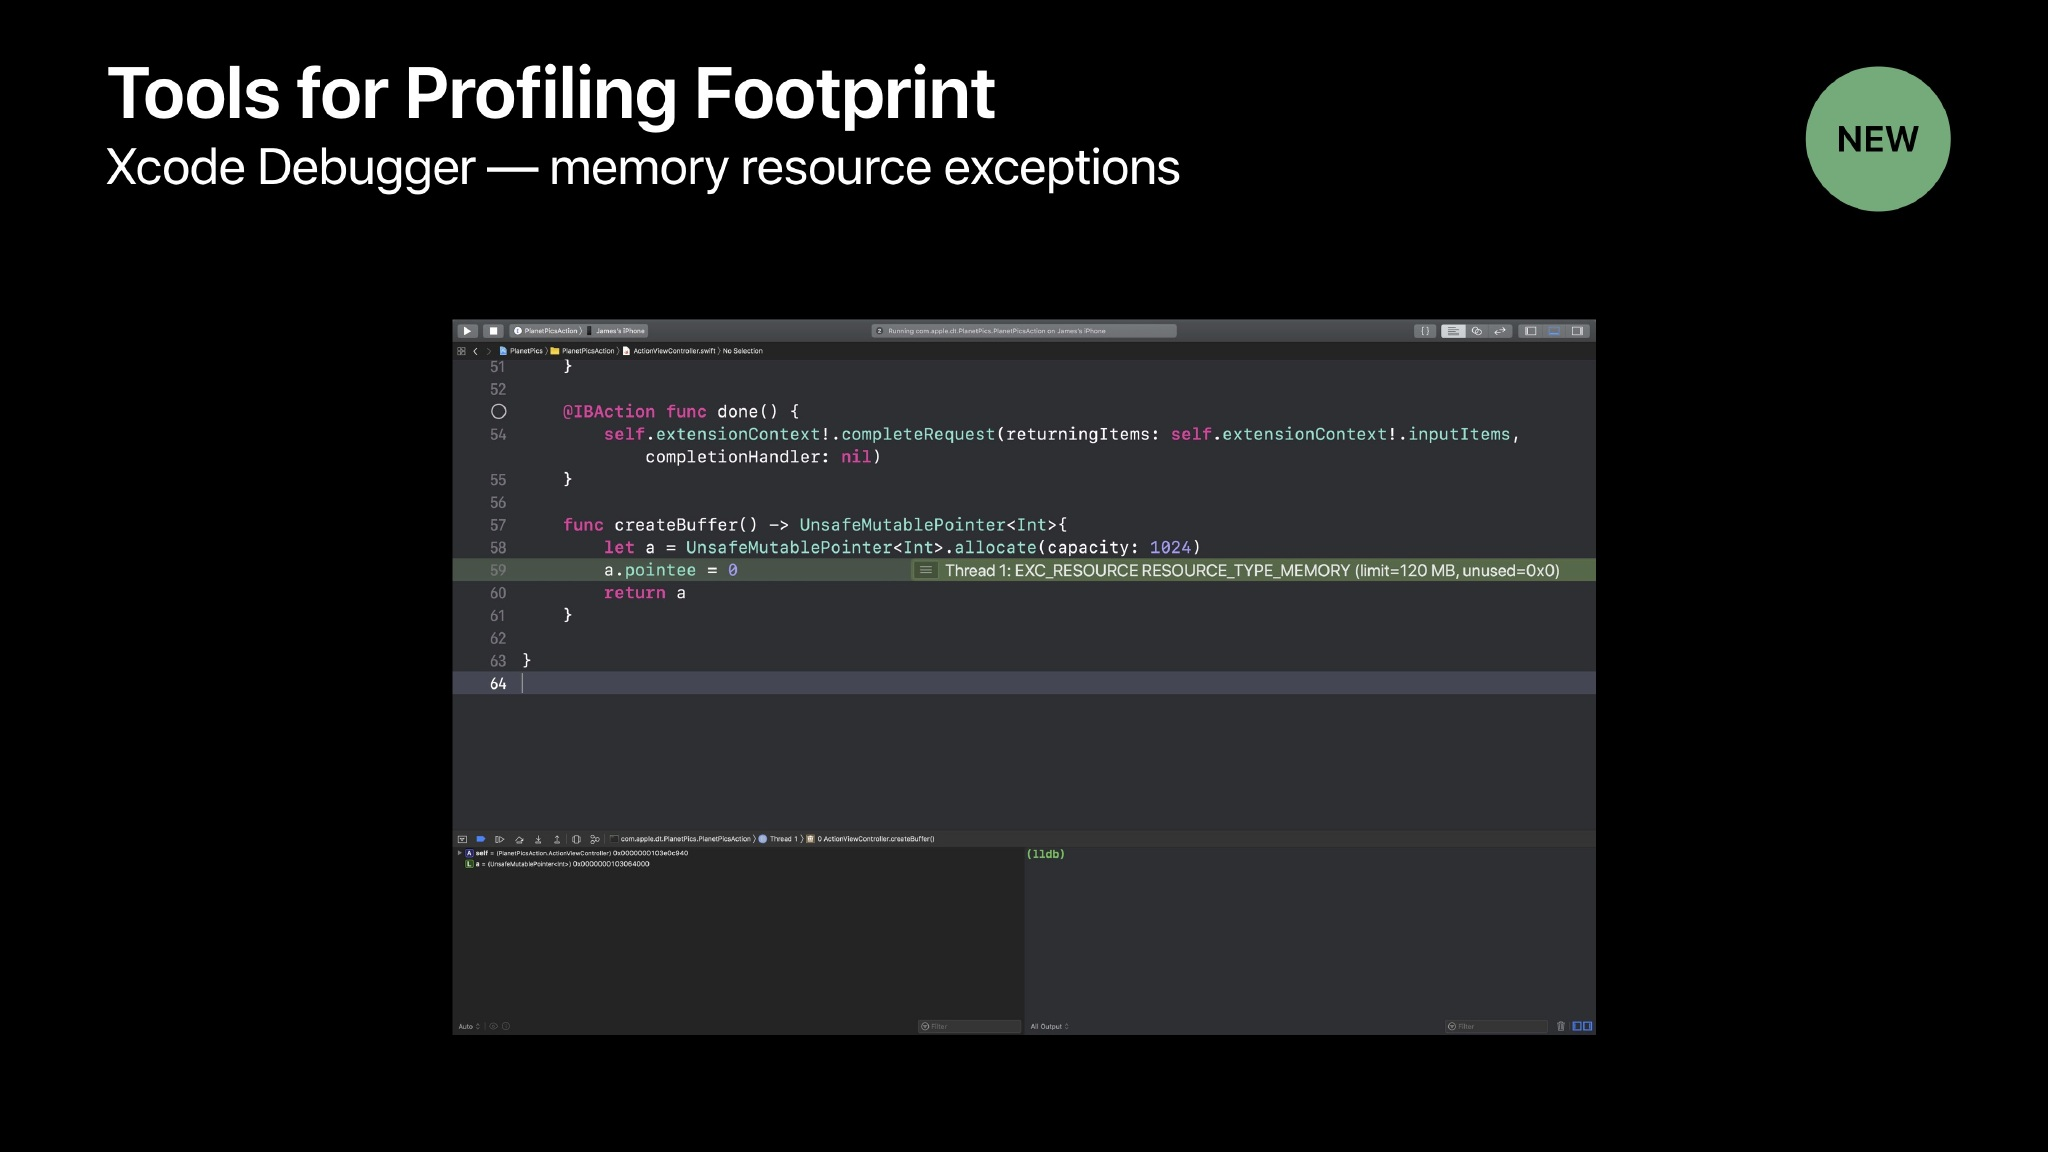Open the Debug Memory Graph icon
The width and height of the screenshot is (2048, 1152).
595,839
